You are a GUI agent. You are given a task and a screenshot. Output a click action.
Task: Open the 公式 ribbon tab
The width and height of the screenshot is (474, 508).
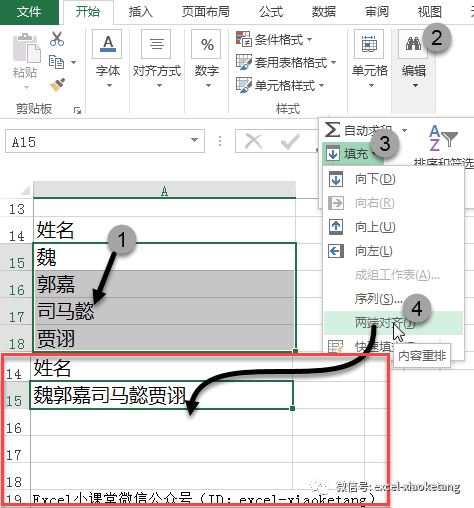[x=271, y=12]
